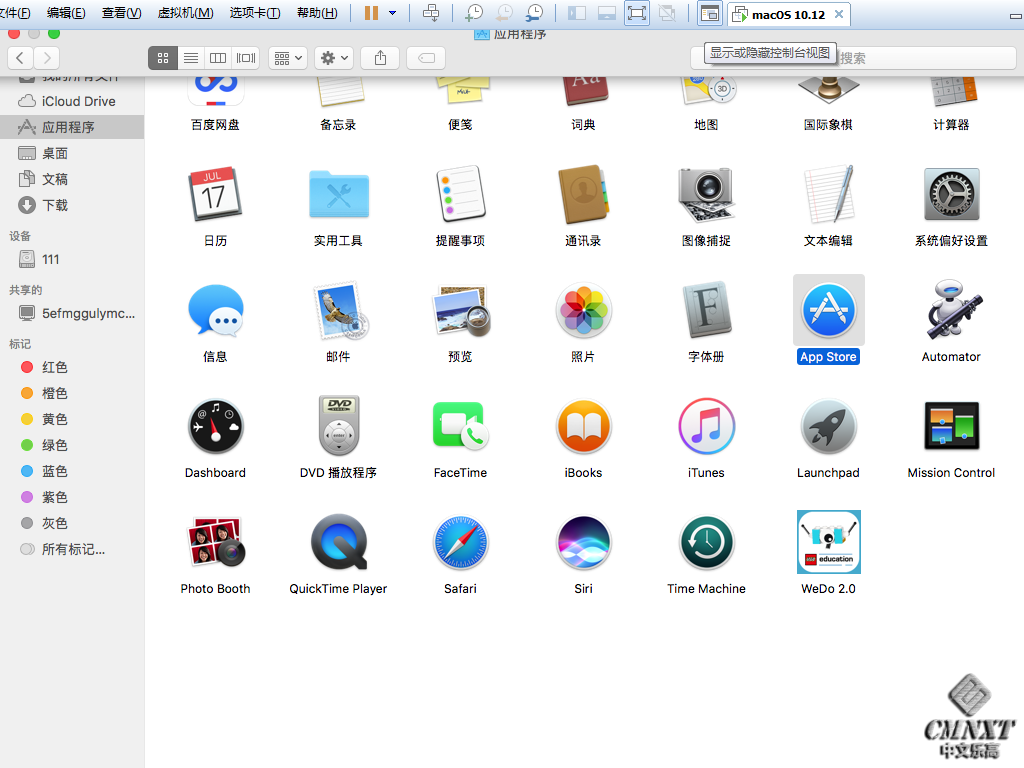Filter by the 红色 red tag
1024x768 pixels.
click(x=55, y=367)
